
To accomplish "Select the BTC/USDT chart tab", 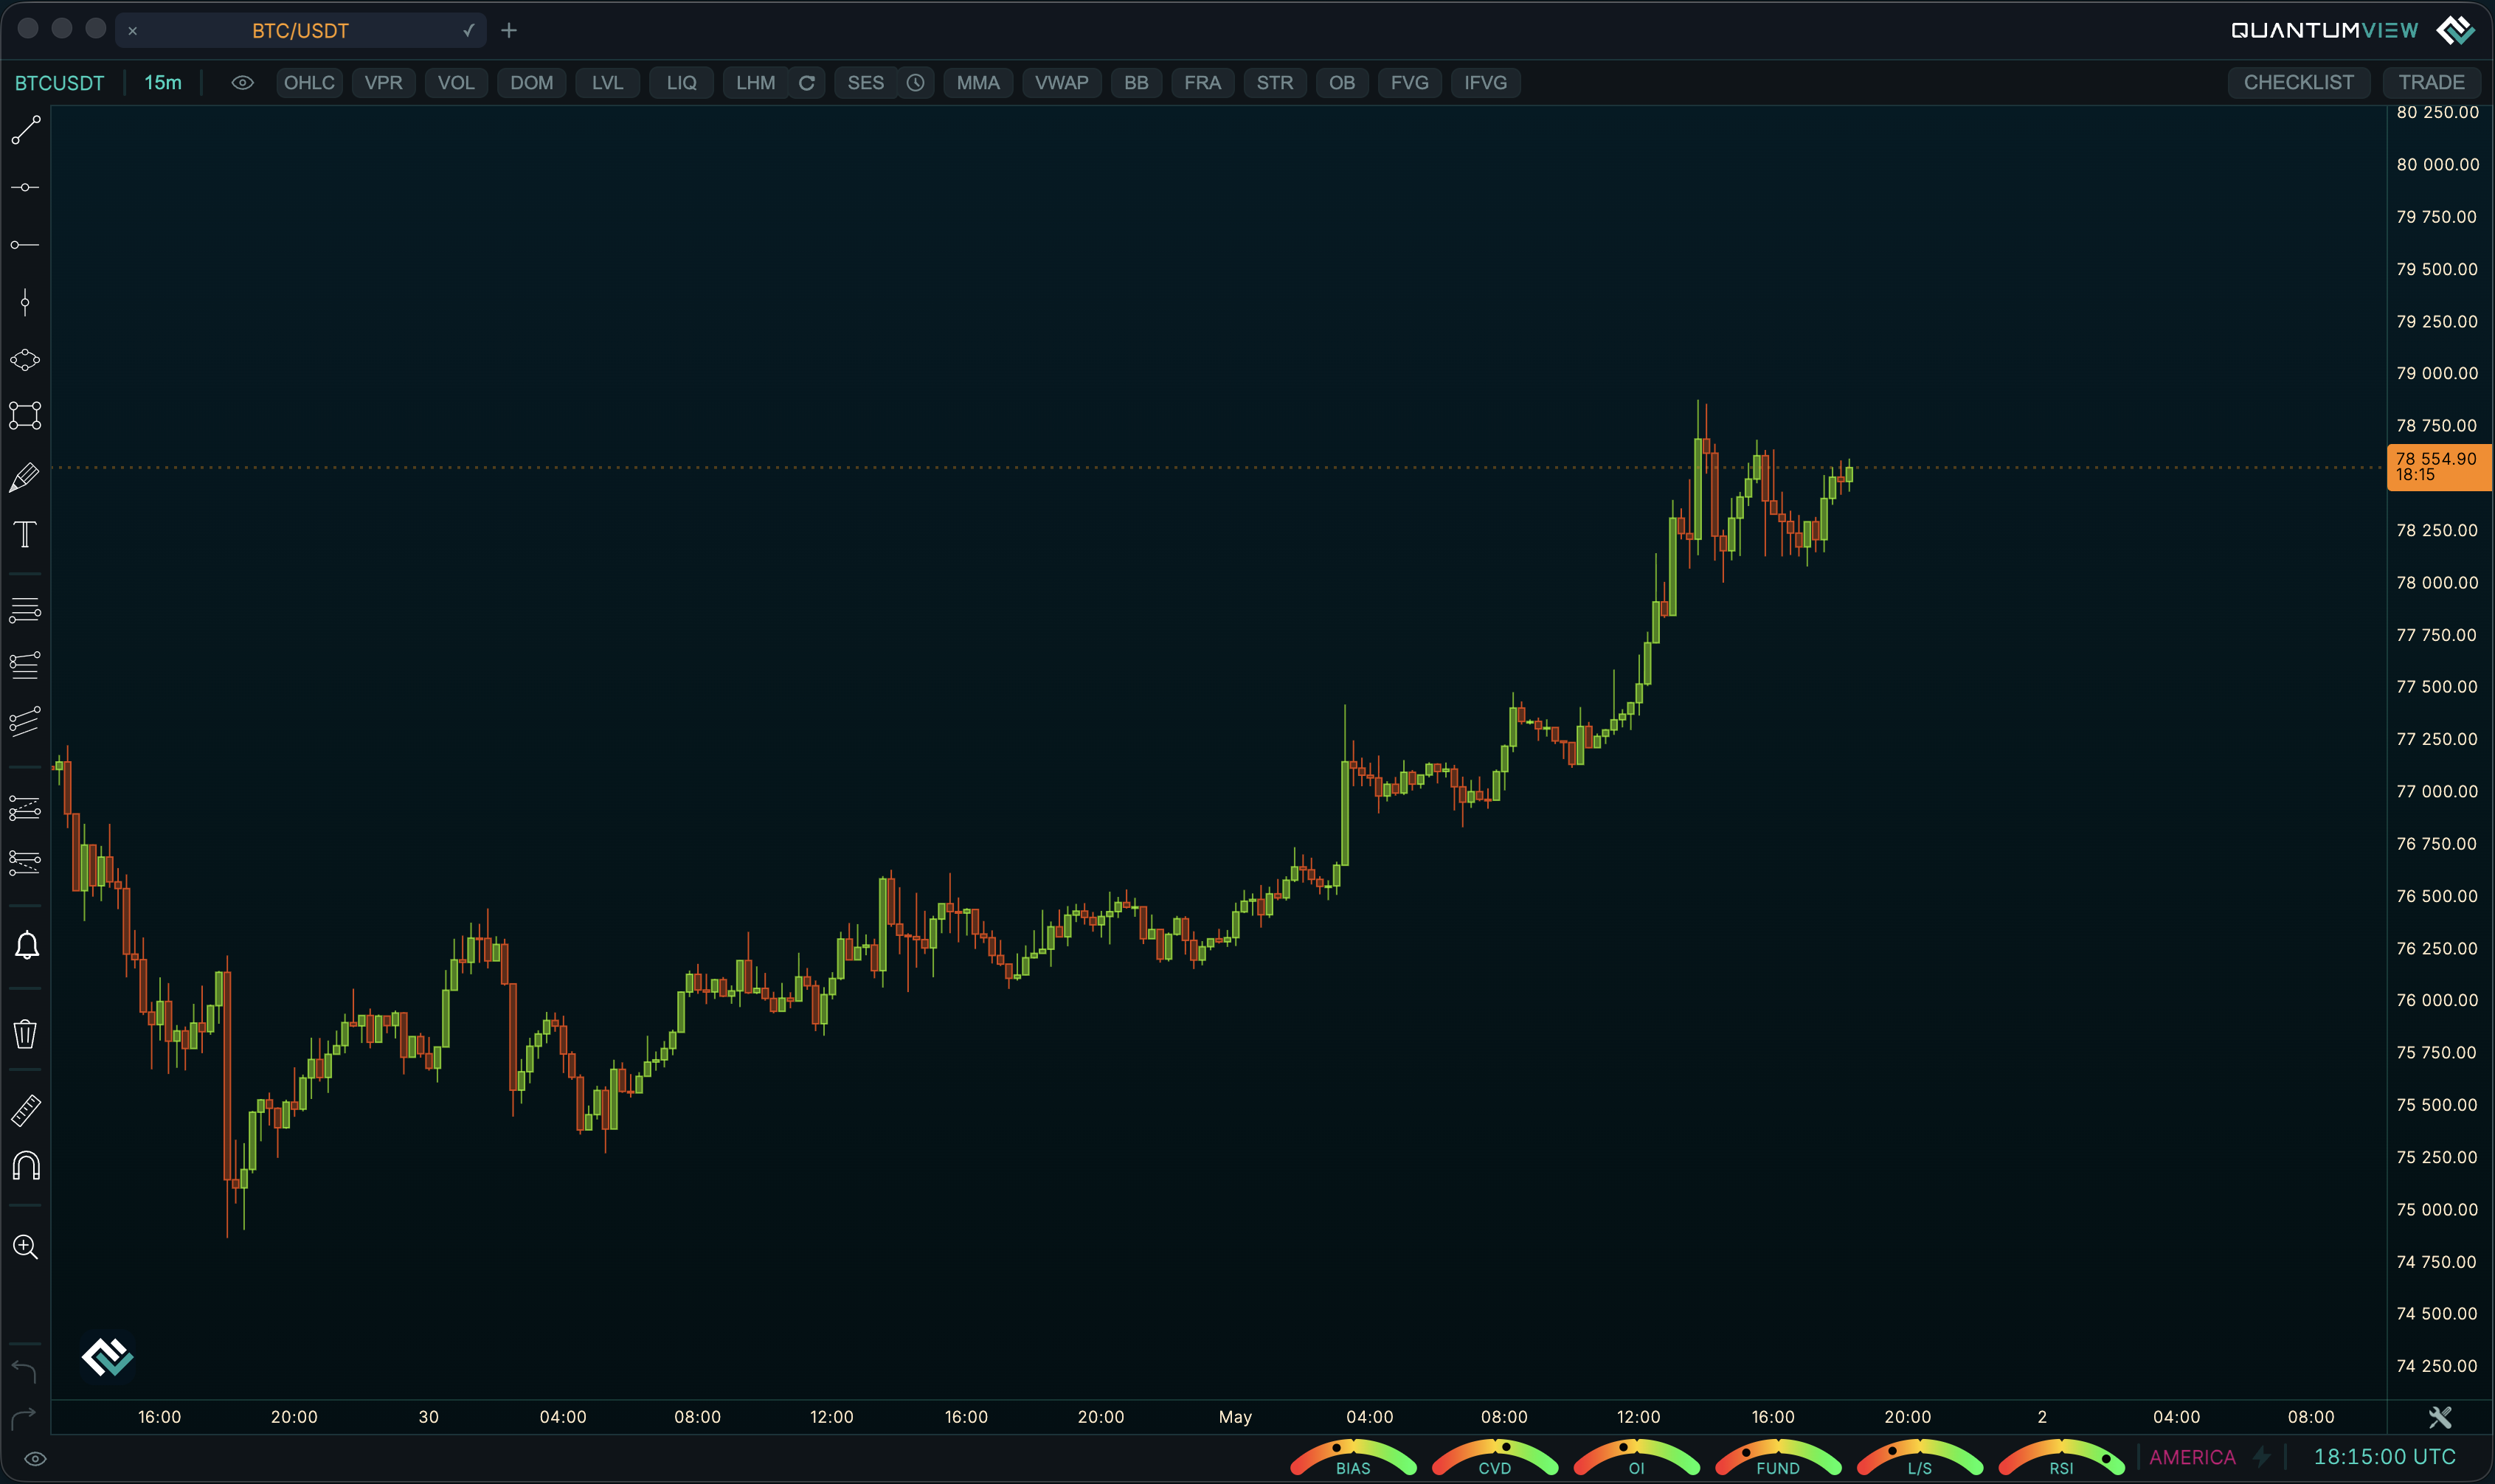I will tap(300, 31).
